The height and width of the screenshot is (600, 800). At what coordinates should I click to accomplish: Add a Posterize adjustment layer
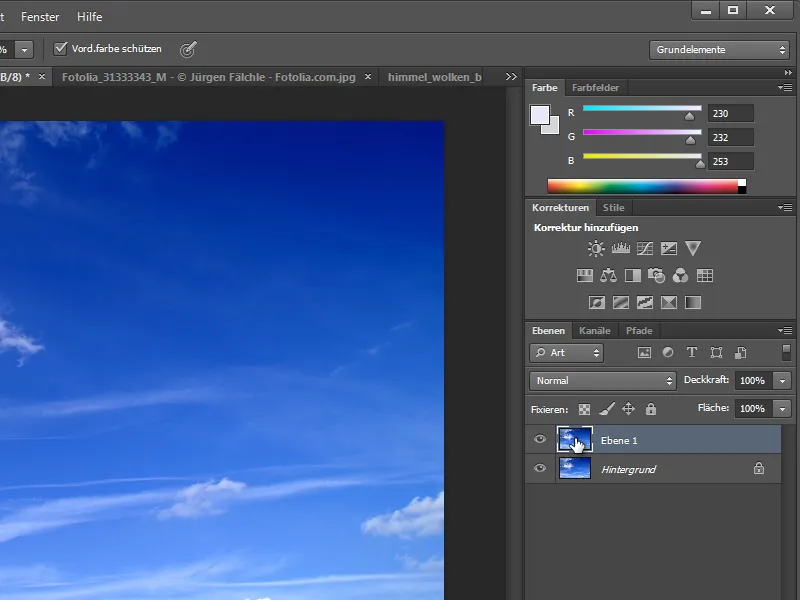click(620, 303)
